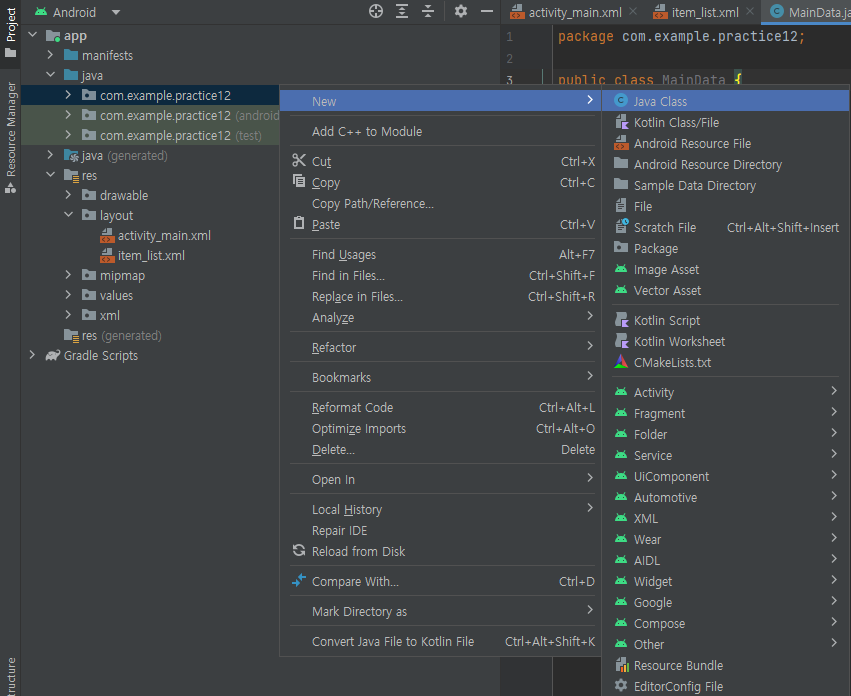This screenshot has width=851, height=696.
Task: Create an Android Resource Directory
Action: (726, 164)
